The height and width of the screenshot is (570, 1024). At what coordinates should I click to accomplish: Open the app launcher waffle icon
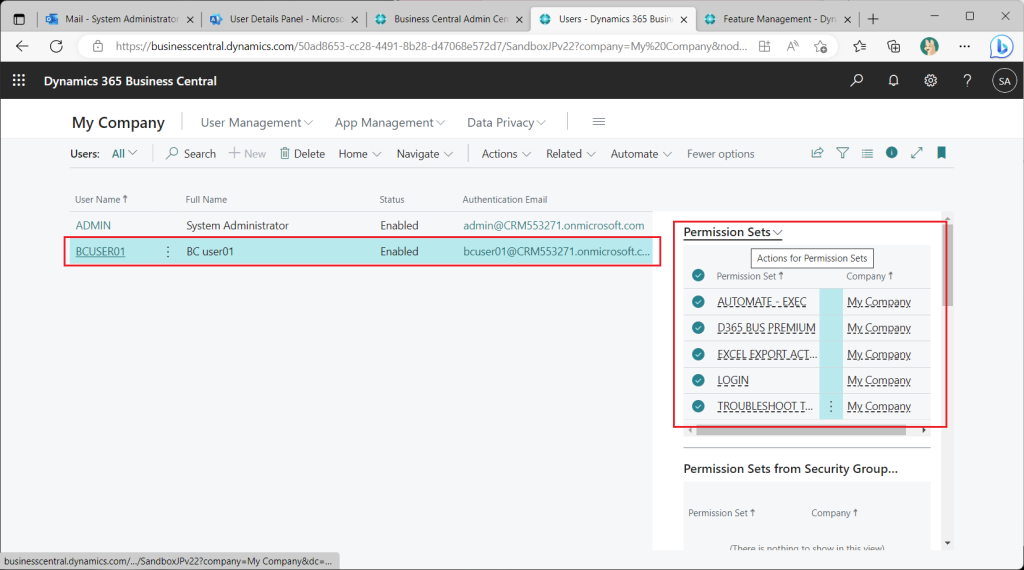pyautogui.click(x=19, y=80)
